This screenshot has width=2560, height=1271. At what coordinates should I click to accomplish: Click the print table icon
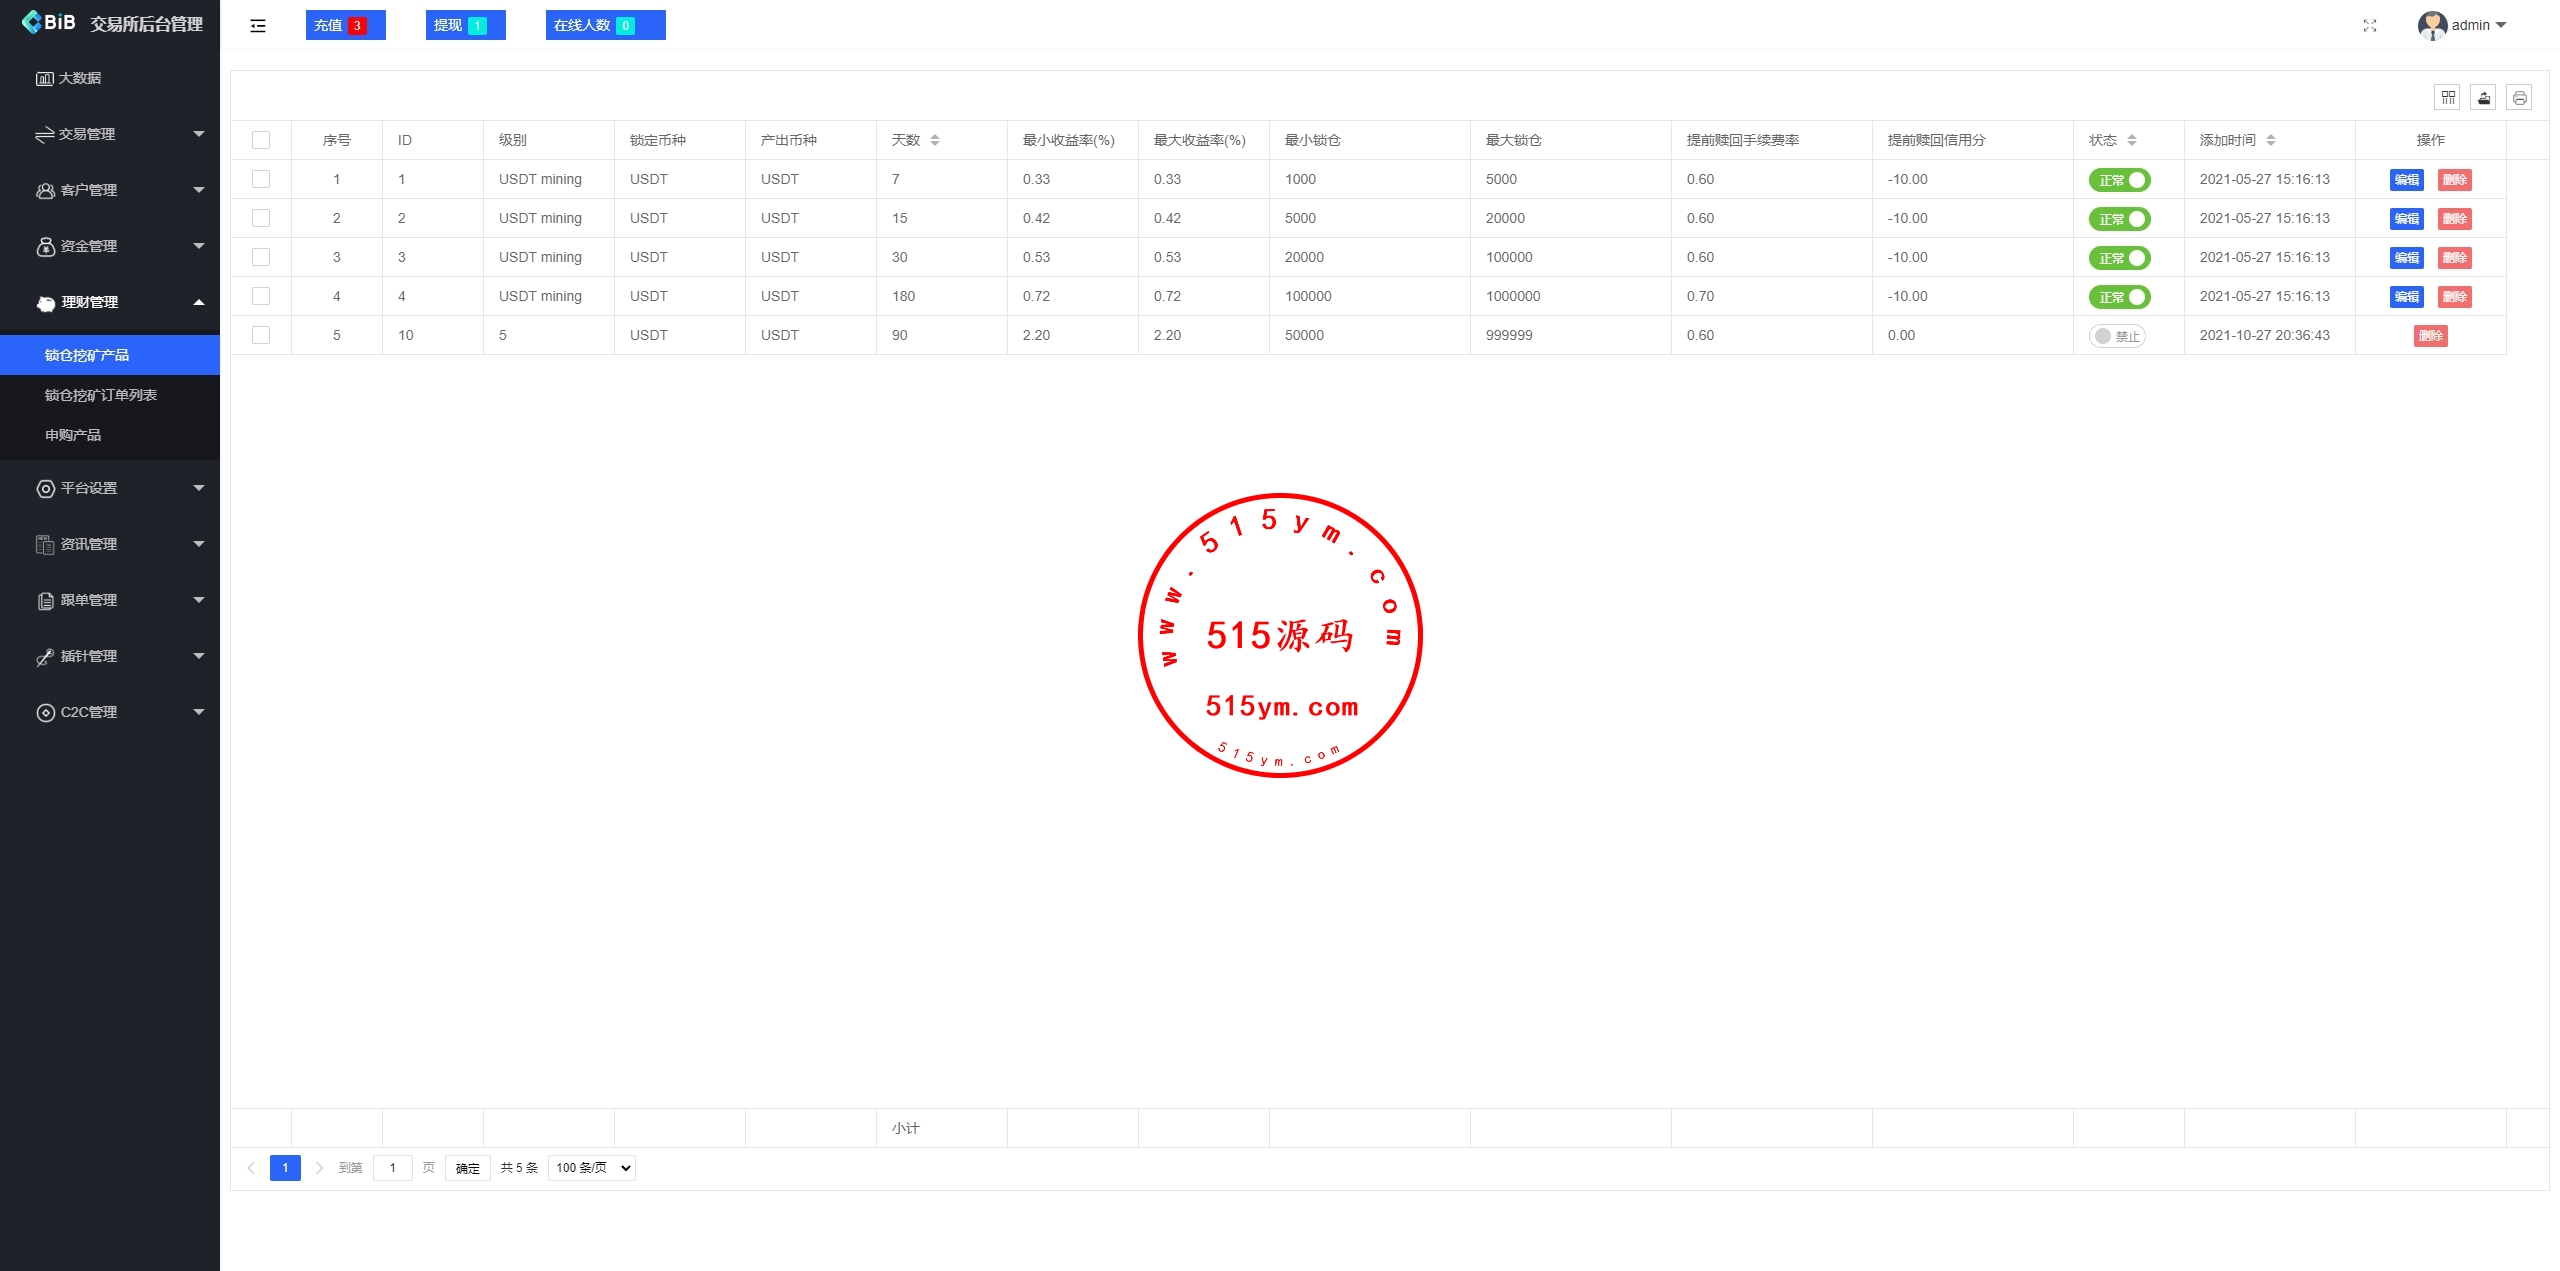point(2519,97)
